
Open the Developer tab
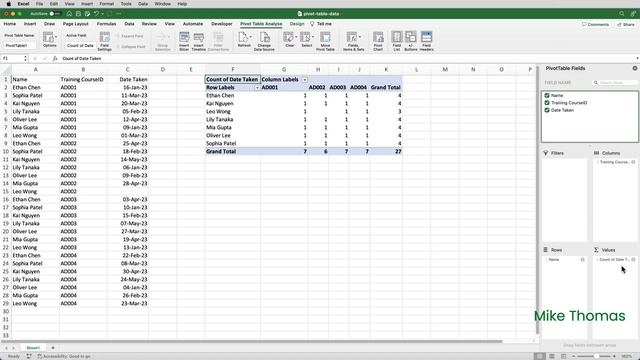coord(222,24)
